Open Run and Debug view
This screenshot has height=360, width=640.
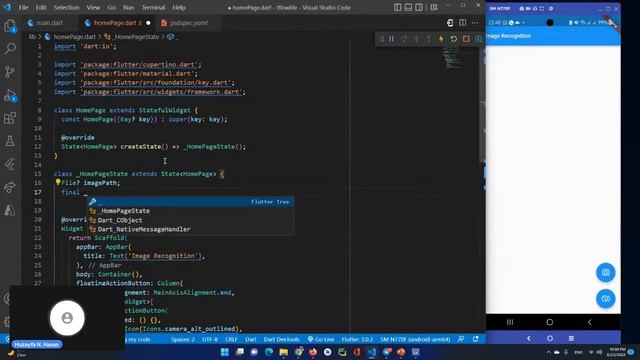pyautogui.click(x=10, y=96)
